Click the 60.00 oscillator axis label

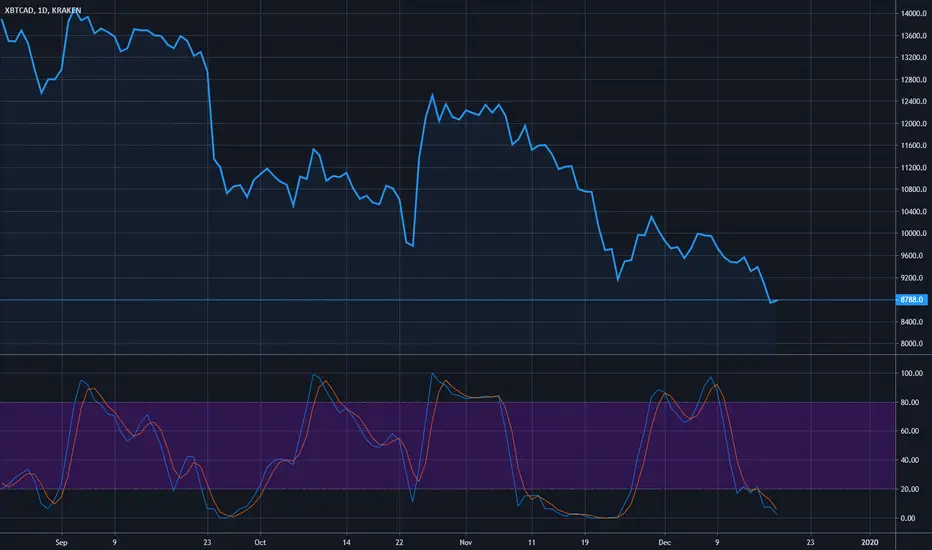(912, 431)
